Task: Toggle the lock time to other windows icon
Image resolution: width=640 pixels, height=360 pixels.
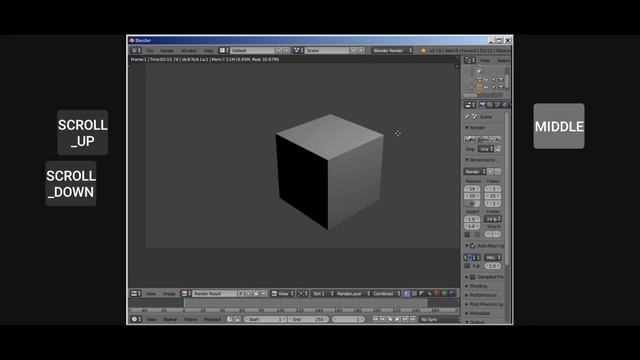Action: coord(237,319)
